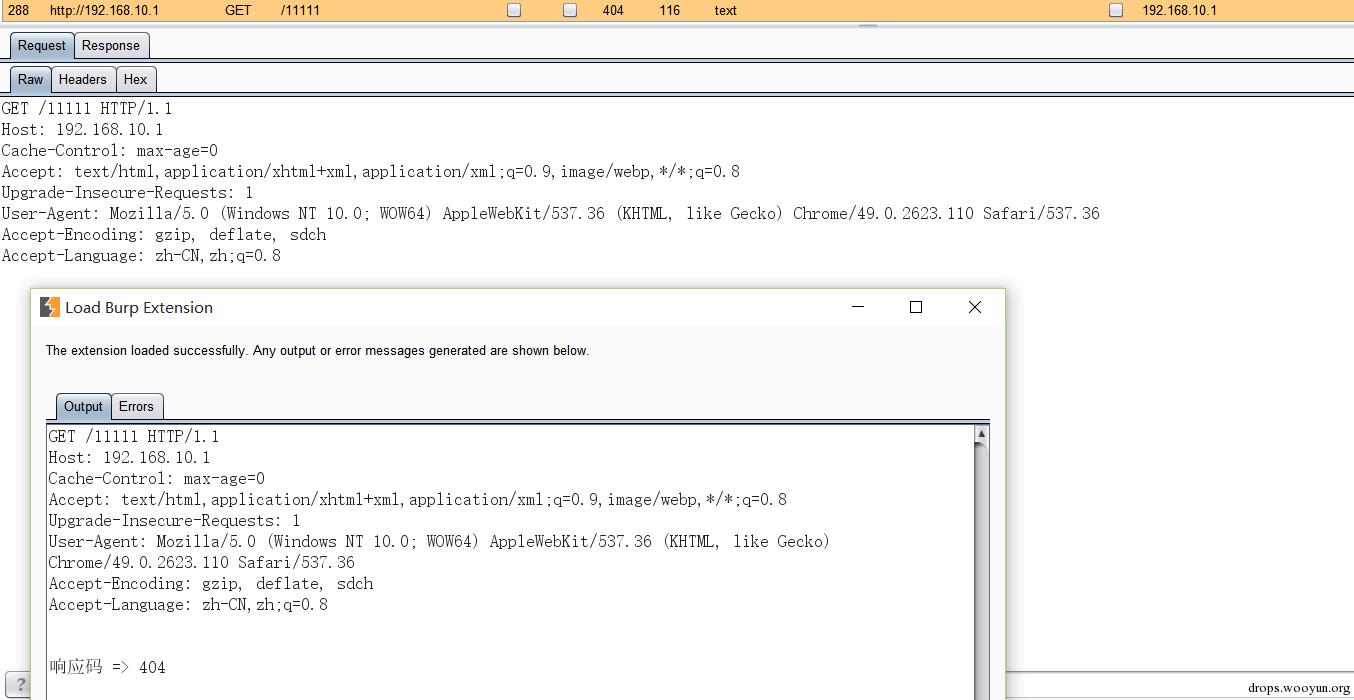Click the text MIME type cell
The width and height of the screenshot is (1354, 700).
[725, 10]
